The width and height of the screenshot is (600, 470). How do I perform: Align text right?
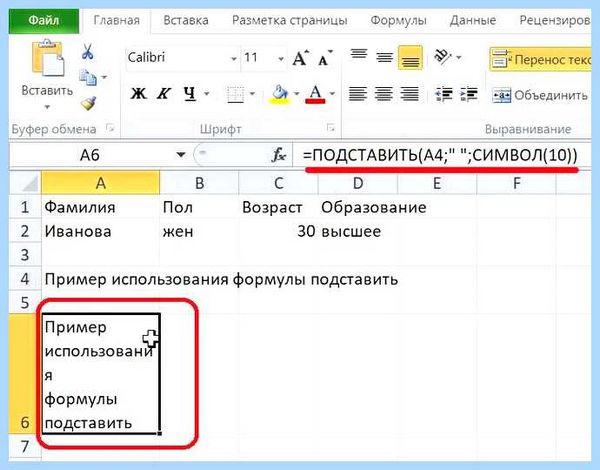pyautogui.click(x=409, y=94)
